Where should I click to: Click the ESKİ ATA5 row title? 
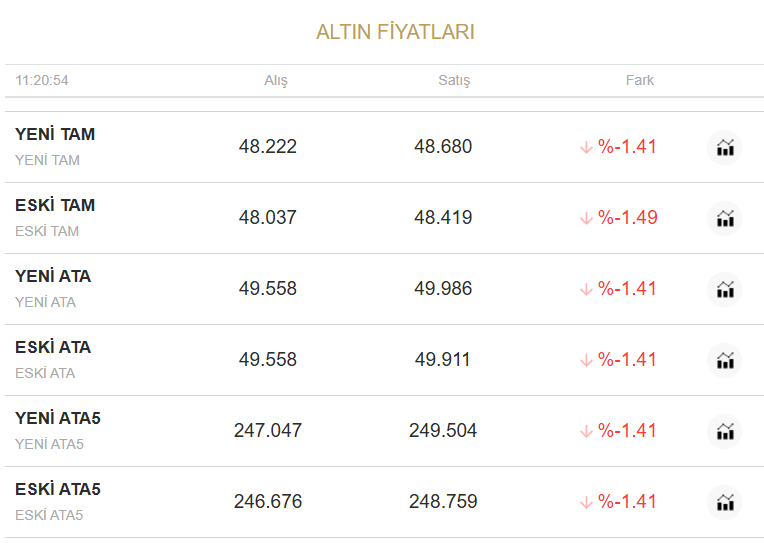[x=58, y=489]
